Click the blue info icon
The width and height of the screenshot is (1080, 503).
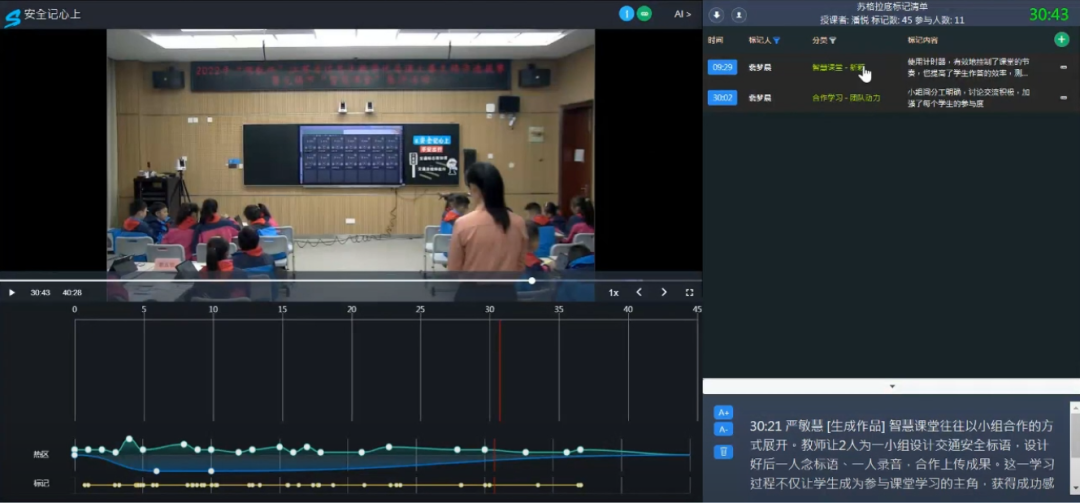point(627,14)
